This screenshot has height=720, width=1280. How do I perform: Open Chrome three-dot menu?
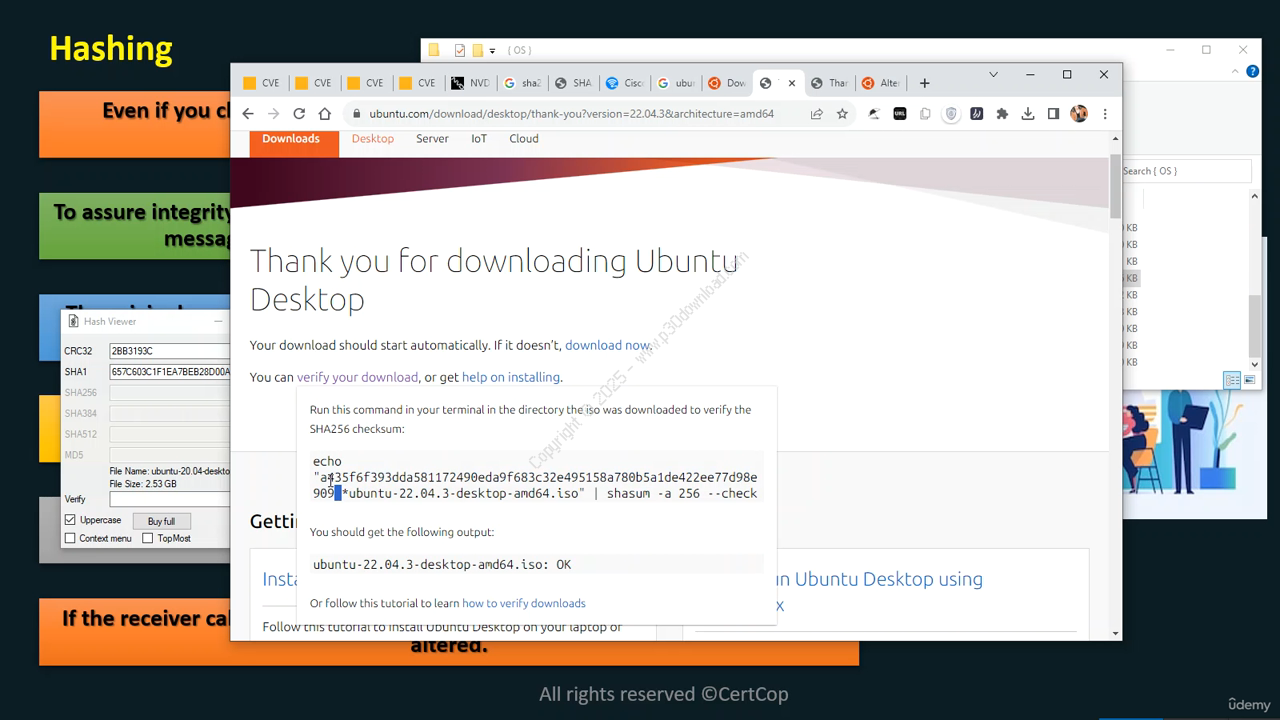(x=1105, y=114)
